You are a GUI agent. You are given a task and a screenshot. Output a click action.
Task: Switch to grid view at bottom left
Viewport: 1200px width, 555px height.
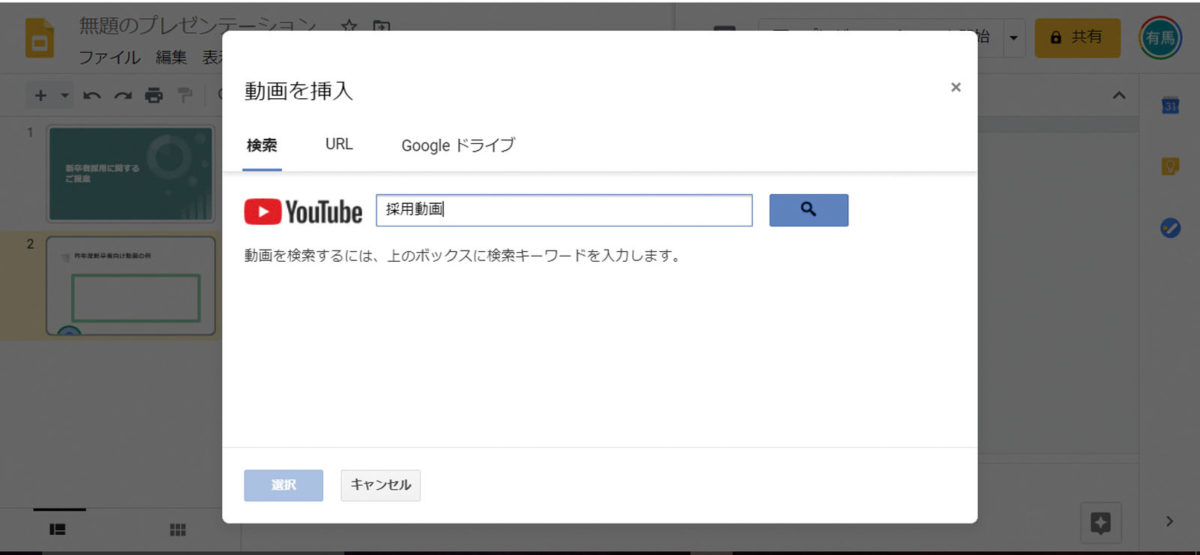click(178, 529)
